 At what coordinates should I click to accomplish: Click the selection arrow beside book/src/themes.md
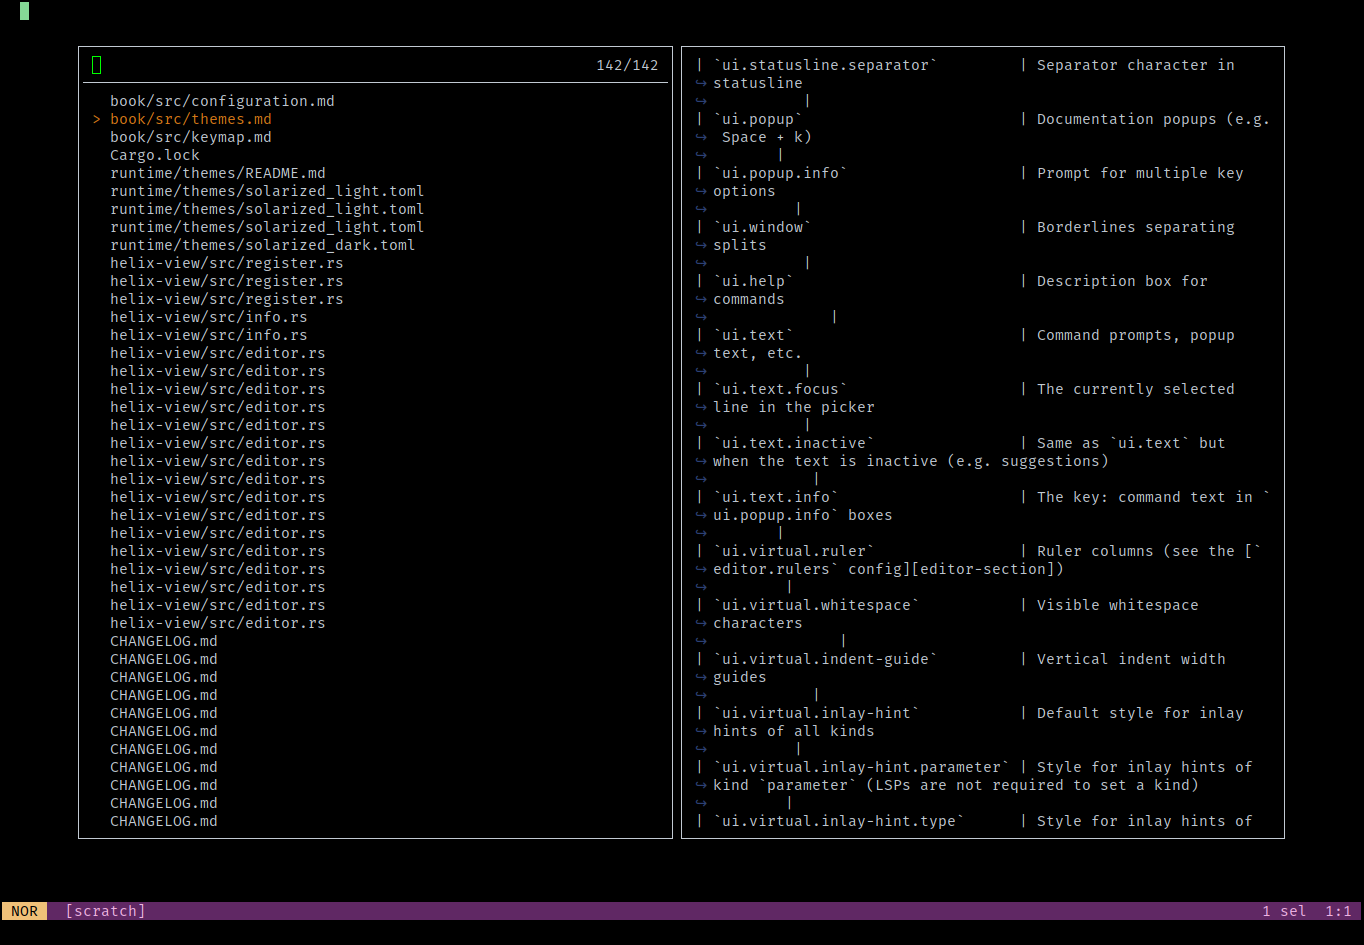95,118
